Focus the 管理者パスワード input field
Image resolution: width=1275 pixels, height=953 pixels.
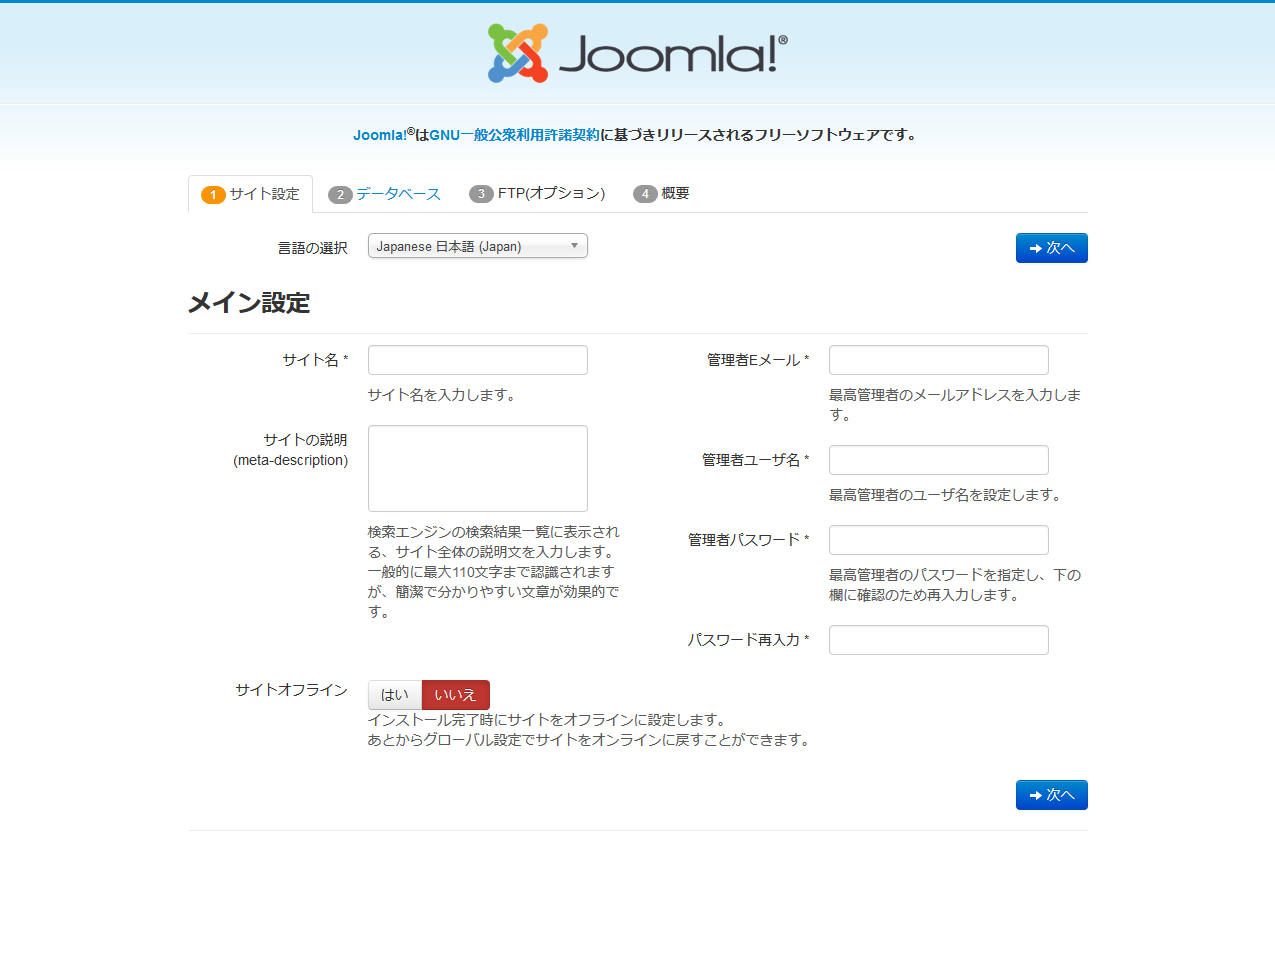coord(939,540)
